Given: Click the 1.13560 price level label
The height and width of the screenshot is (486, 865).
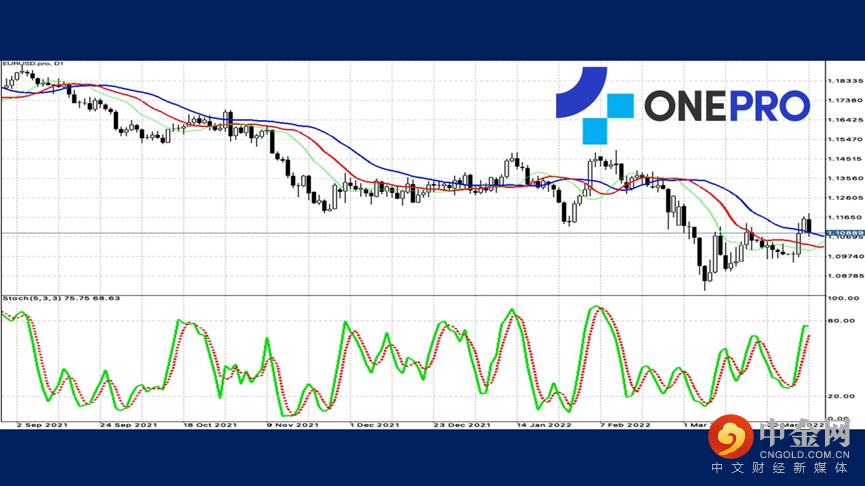Looking at the screenshot, I should click(x=845, y=178).
